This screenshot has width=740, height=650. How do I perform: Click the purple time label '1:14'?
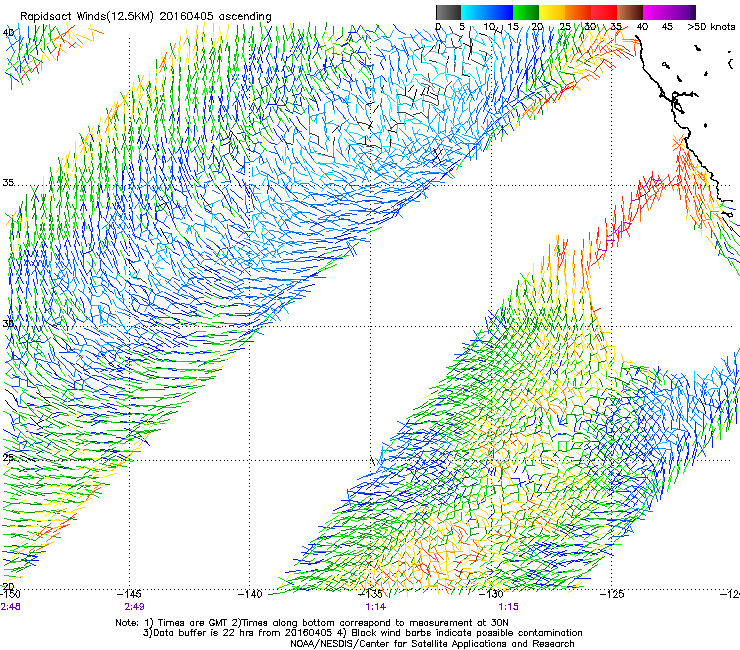click(376, 606)
